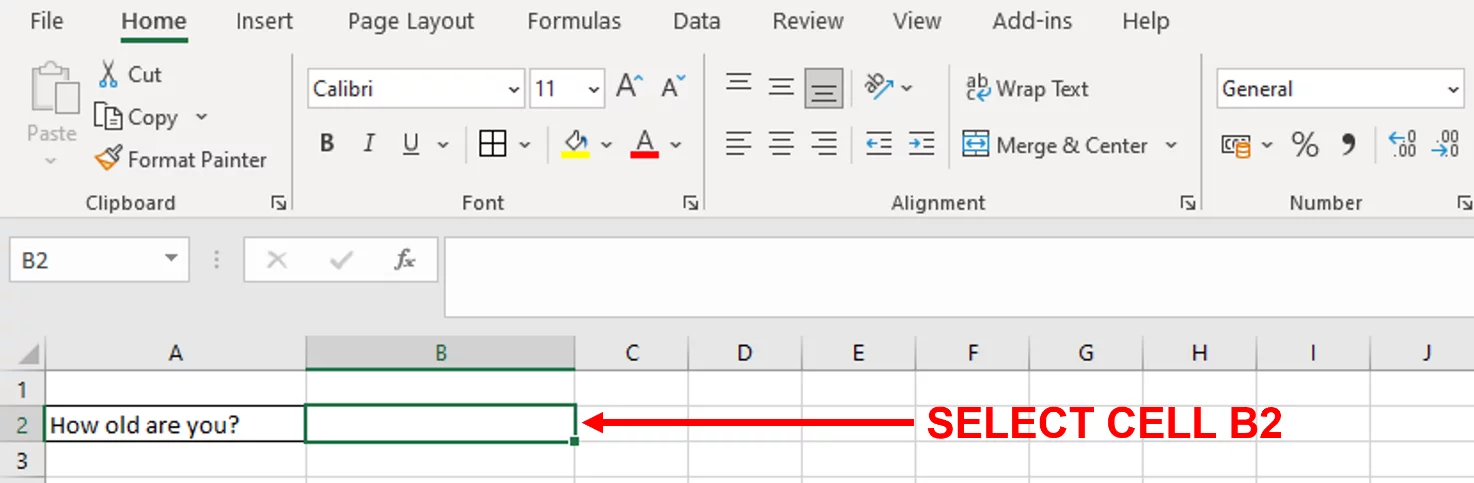The image size is (1474, 483).
Task: Toggle Italic formatting
Action: pos(369,144)
